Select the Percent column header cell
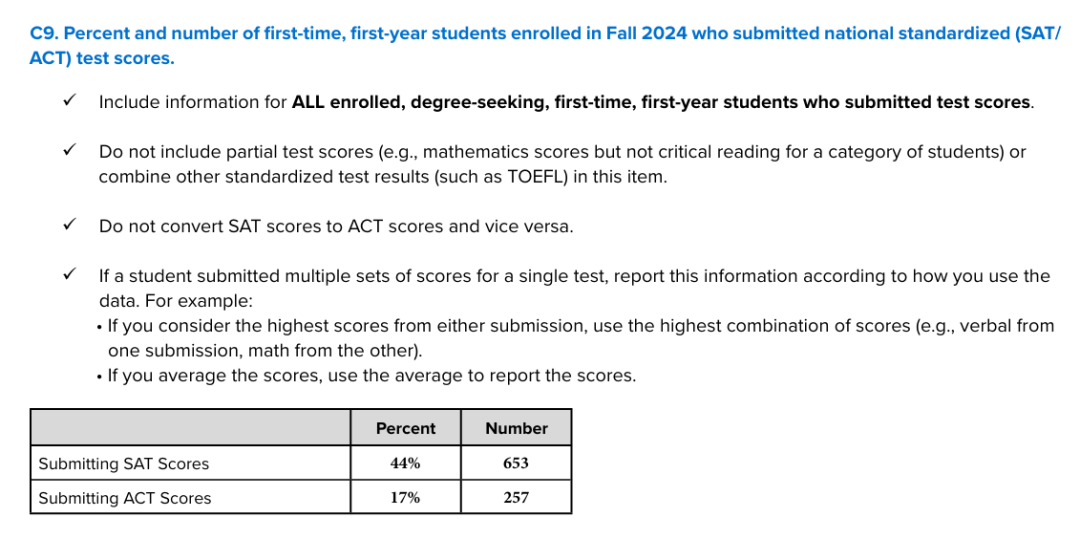Viewport: 1080px width, 539px height. (405, 428)
